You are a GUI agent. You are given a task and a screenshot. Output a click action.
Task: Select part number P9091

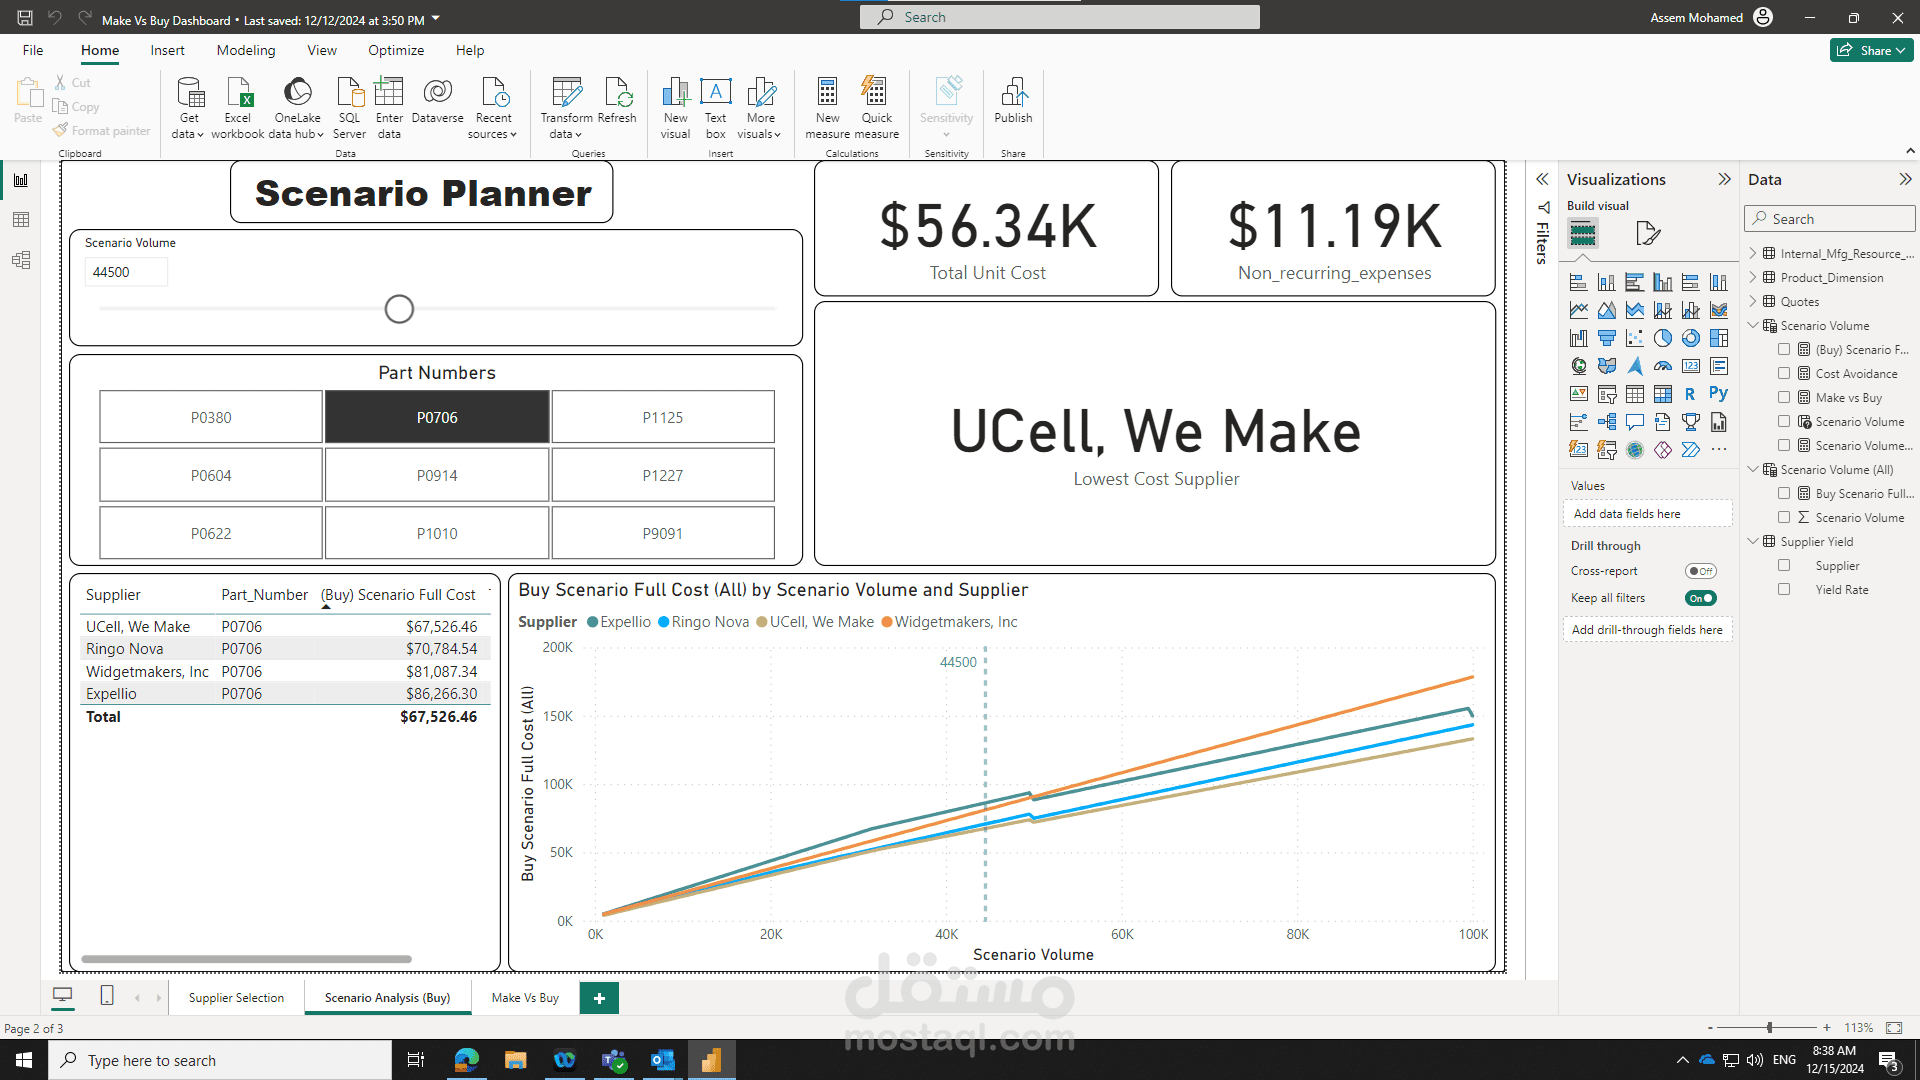663,533
